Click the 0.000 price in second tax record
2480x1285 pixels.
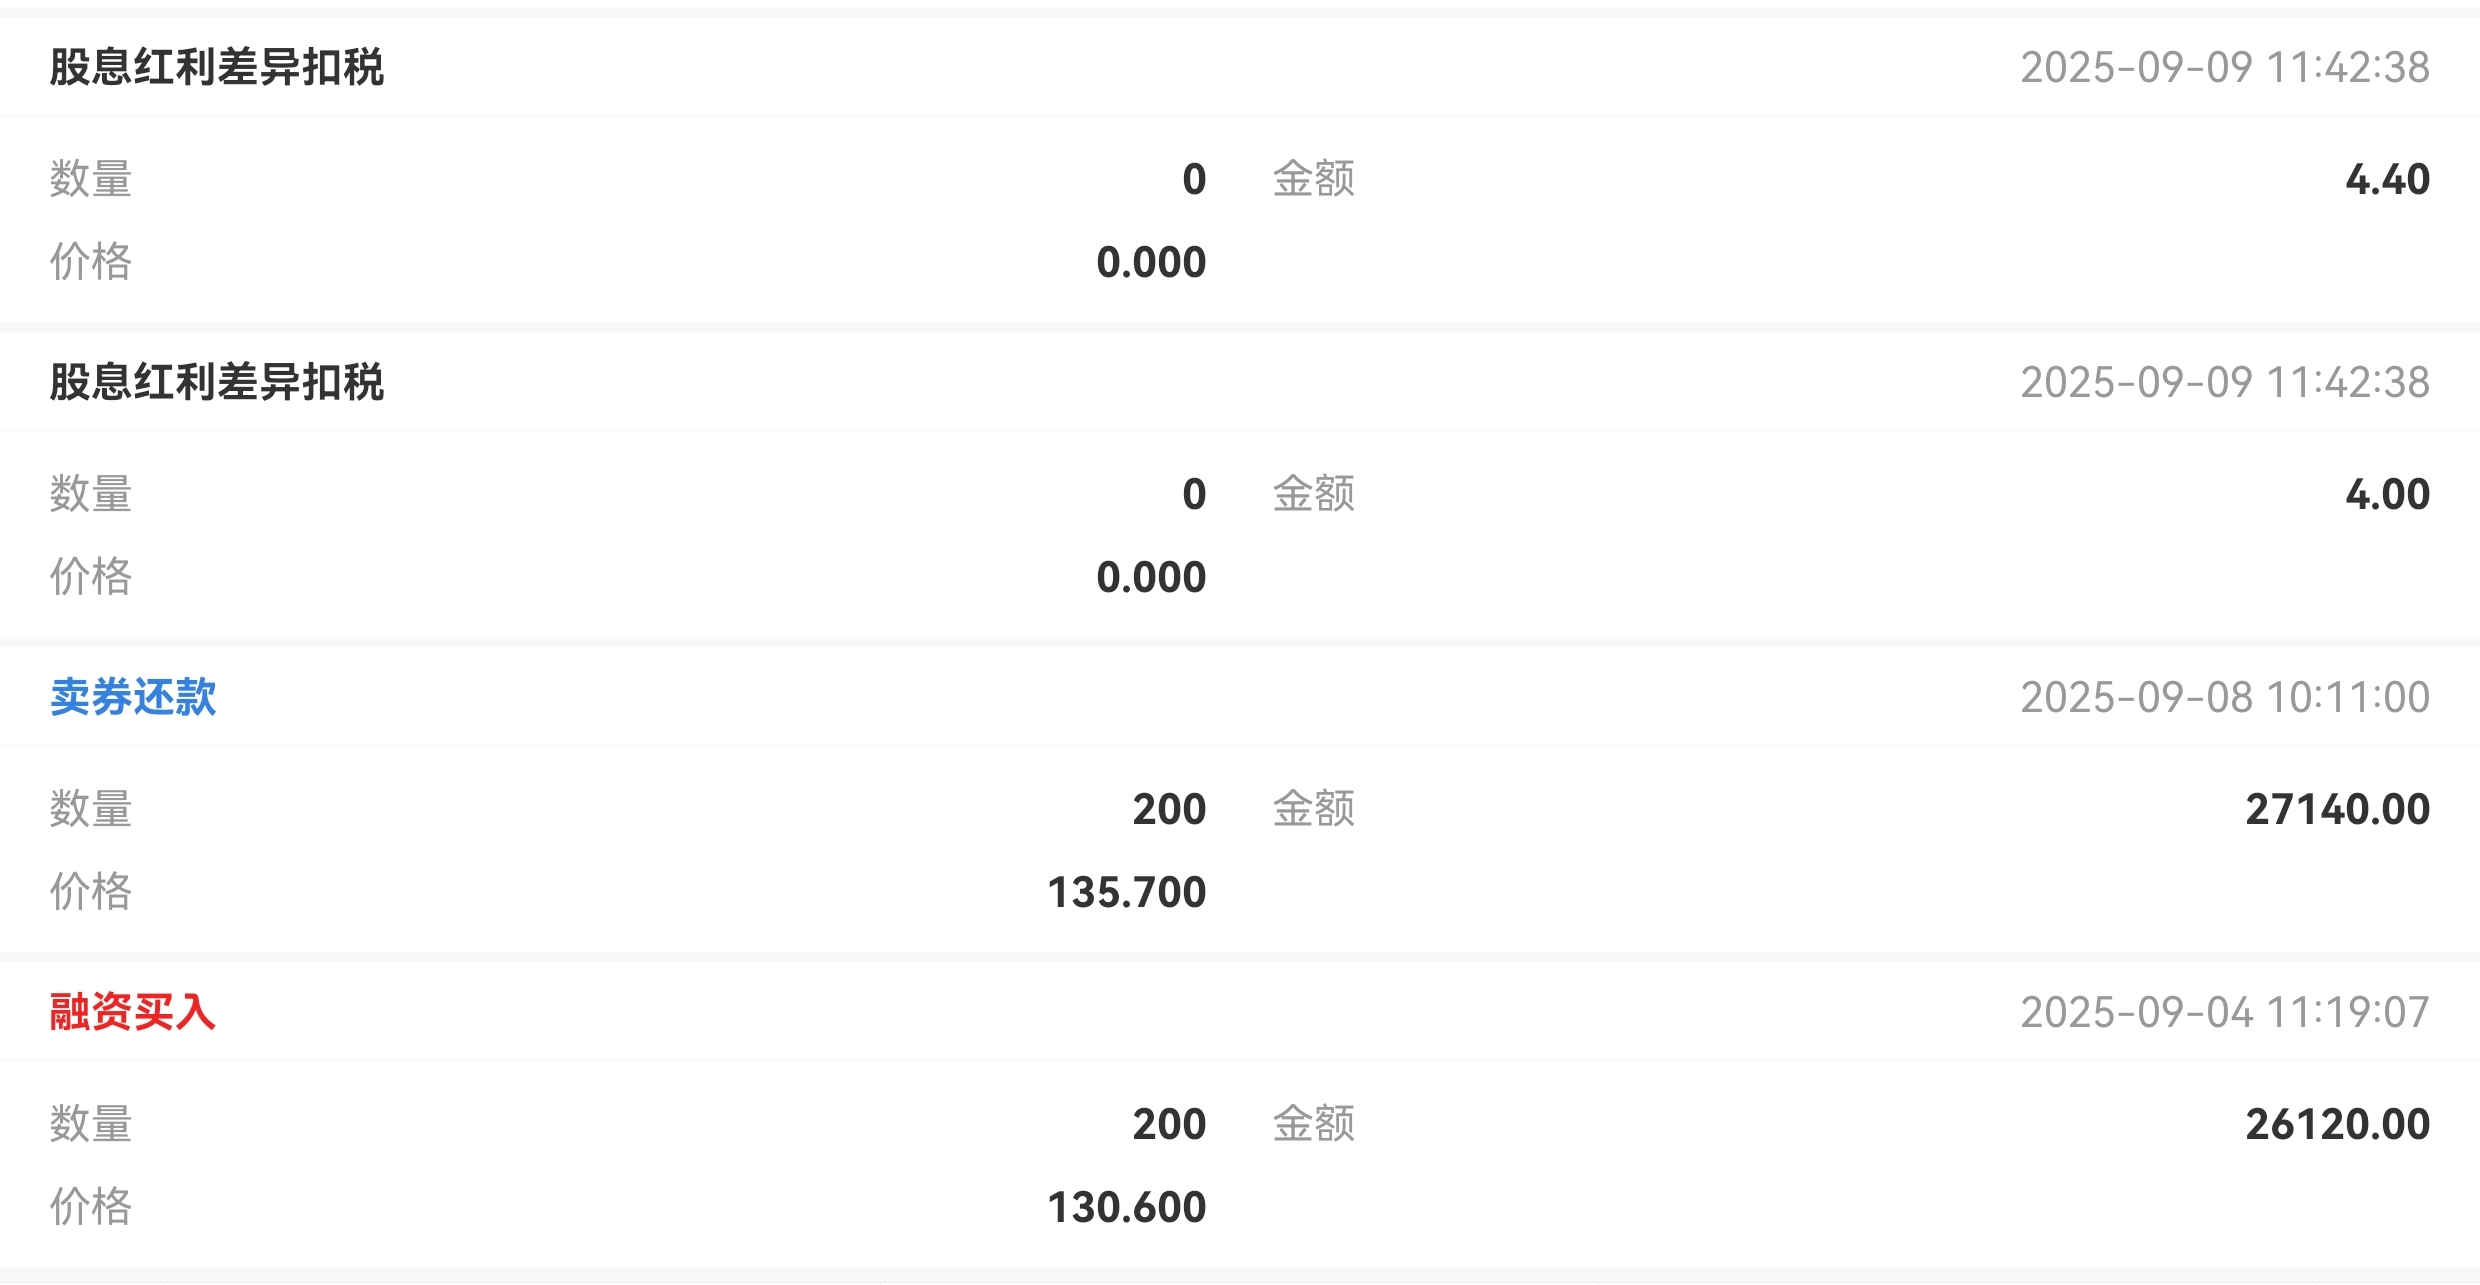click(1151, 578)
